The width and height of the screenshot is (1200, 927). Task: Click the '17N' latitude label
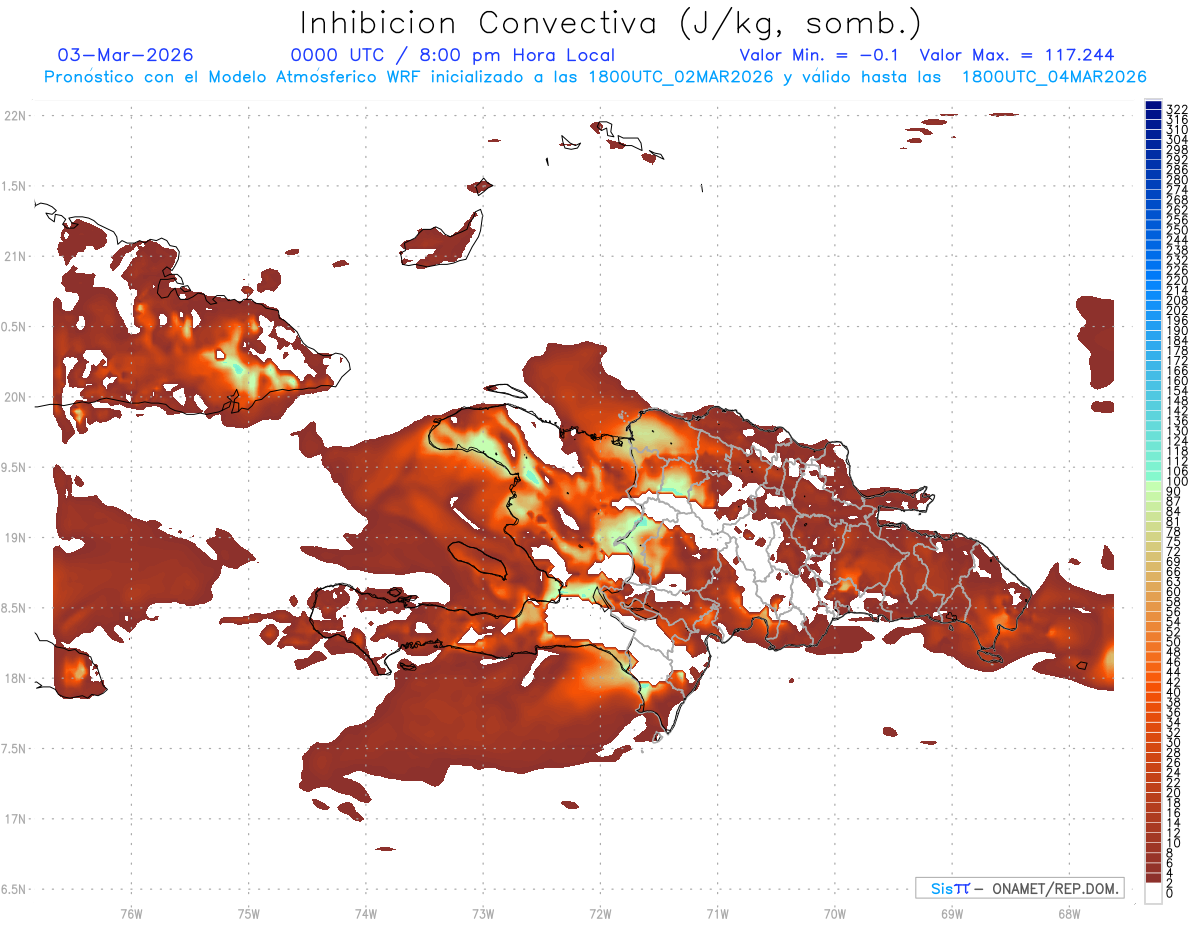tap(14, 819)
